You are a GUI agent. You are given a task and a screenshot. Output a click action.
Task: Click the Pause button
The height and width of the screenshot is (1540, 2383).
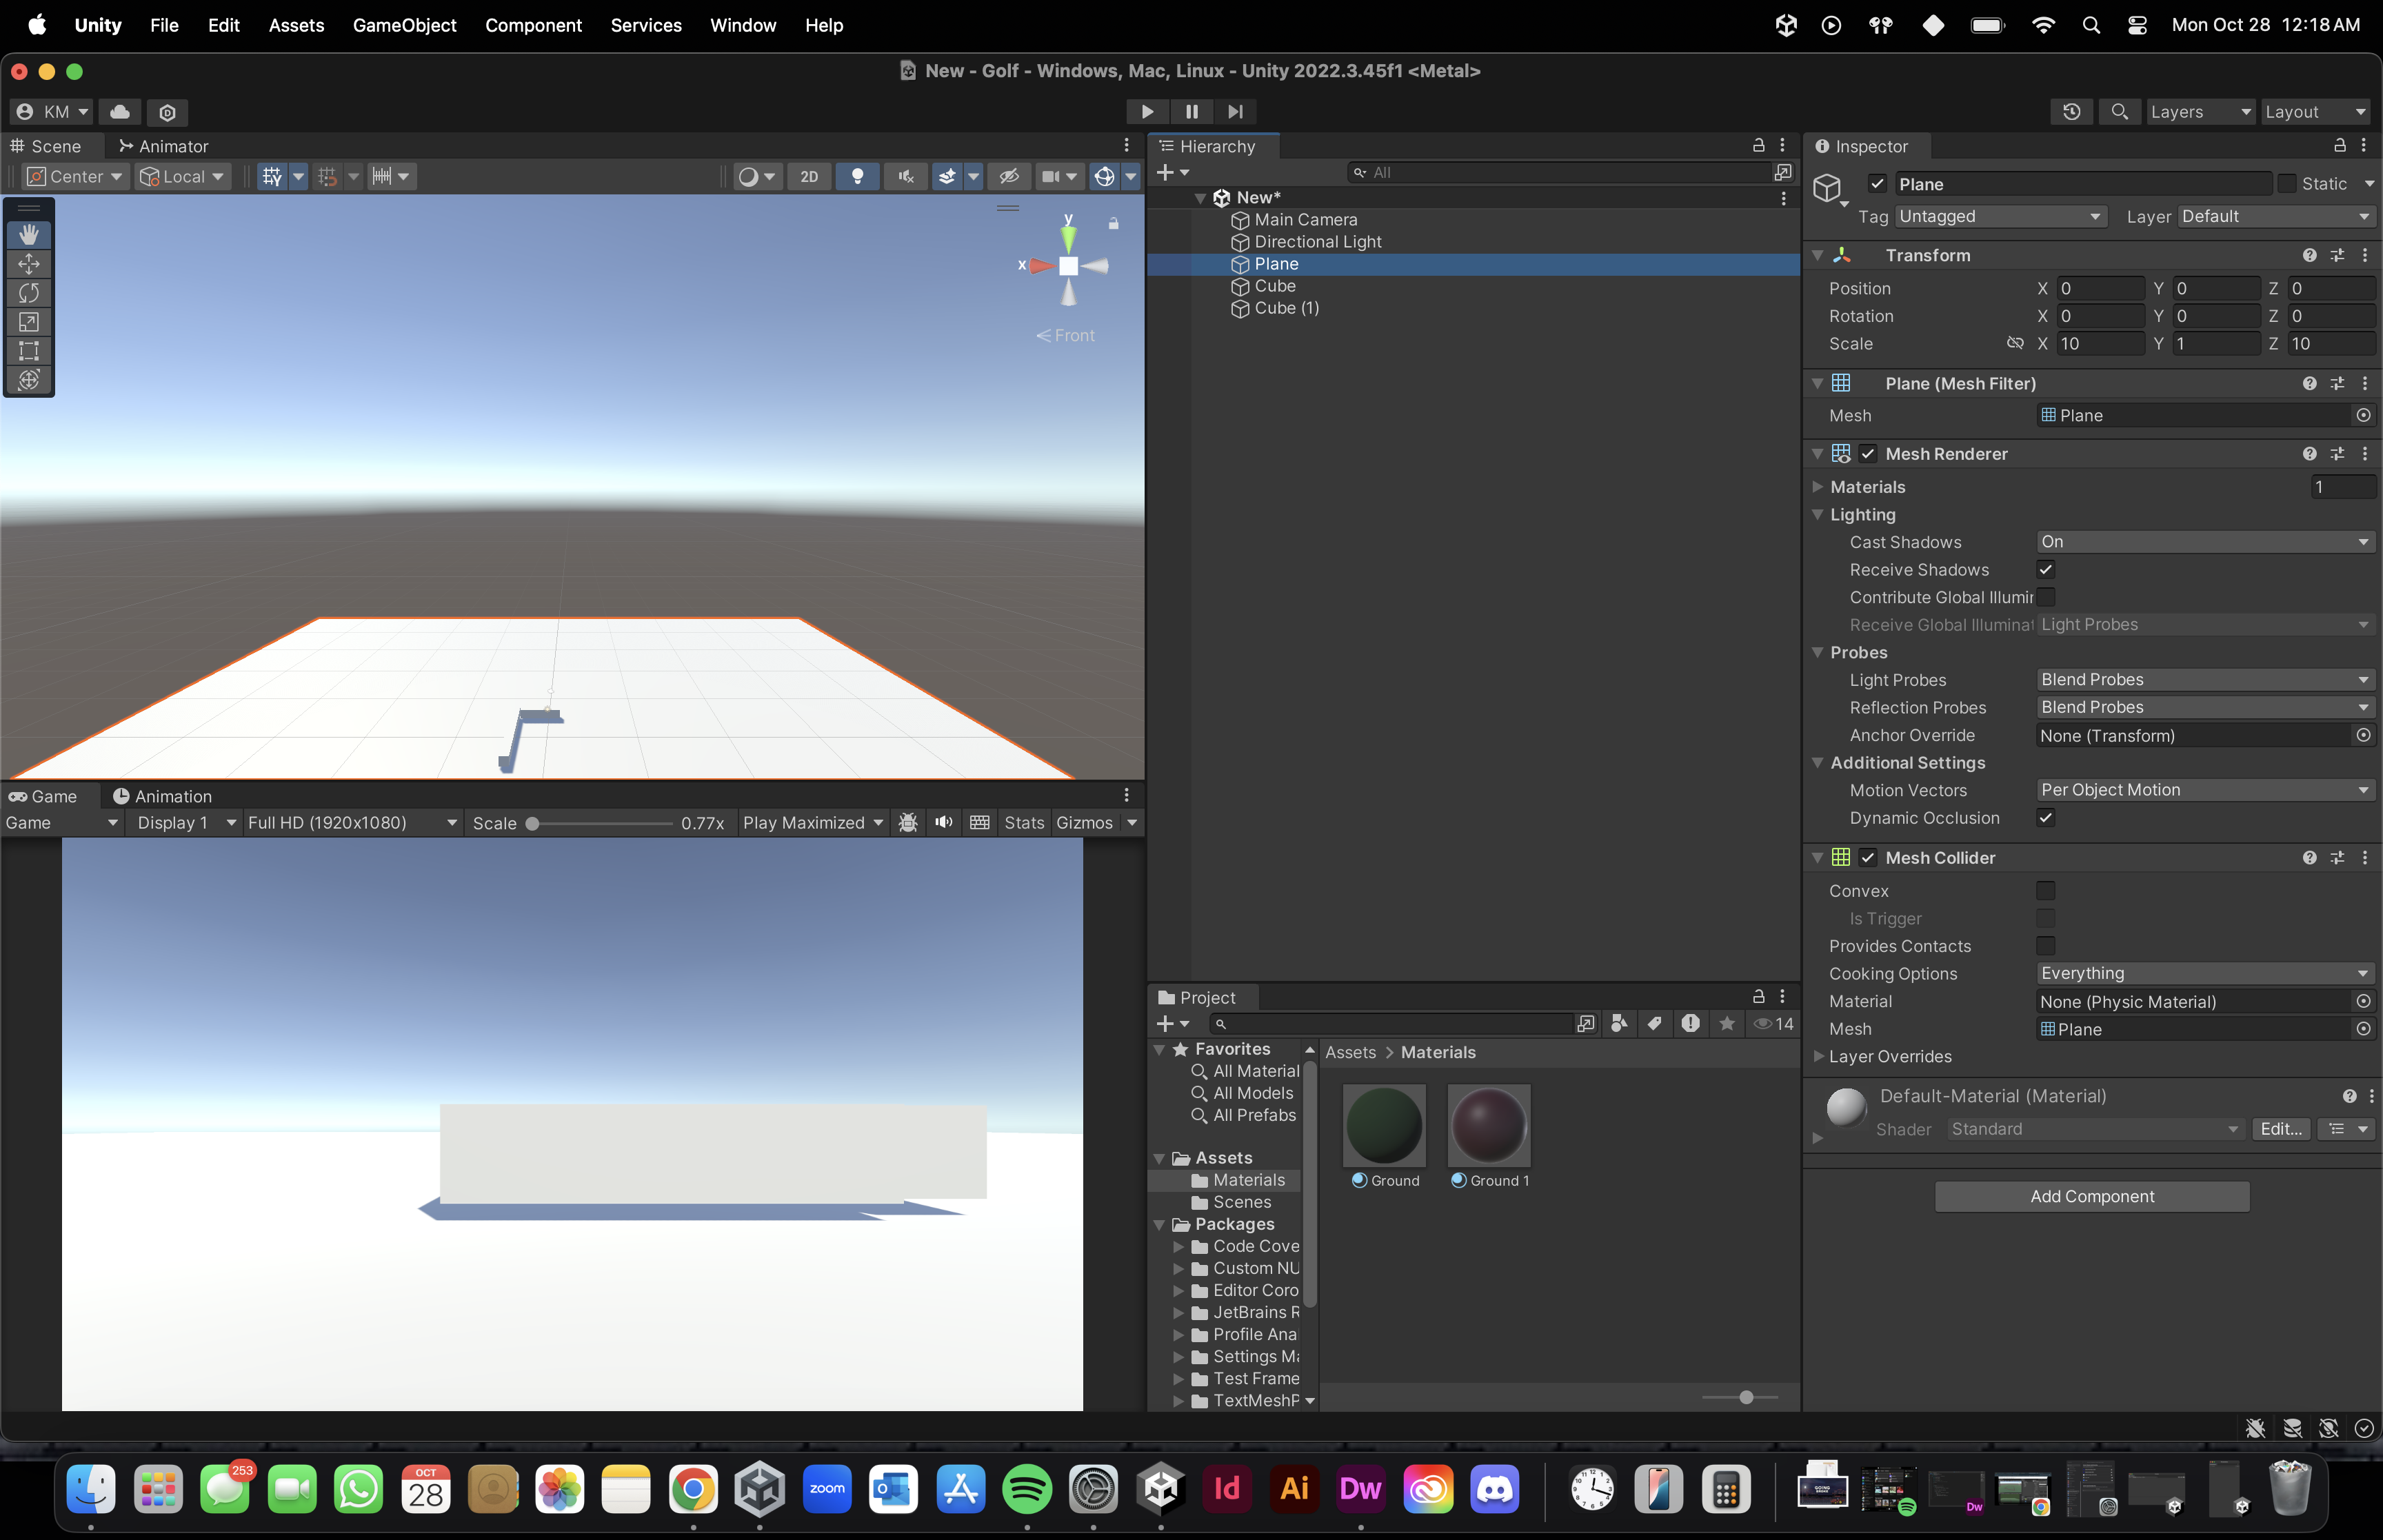tap(1191, 111)
